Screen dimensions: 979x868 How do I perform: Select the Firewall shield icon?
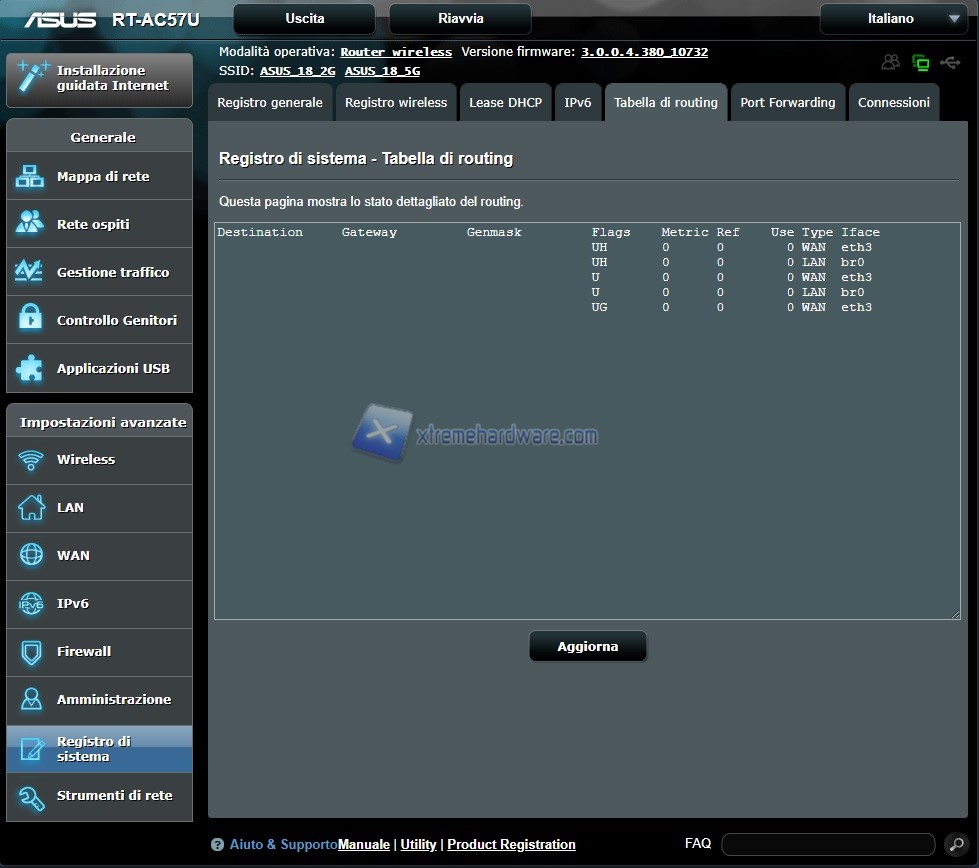click(x=31, y=652)
